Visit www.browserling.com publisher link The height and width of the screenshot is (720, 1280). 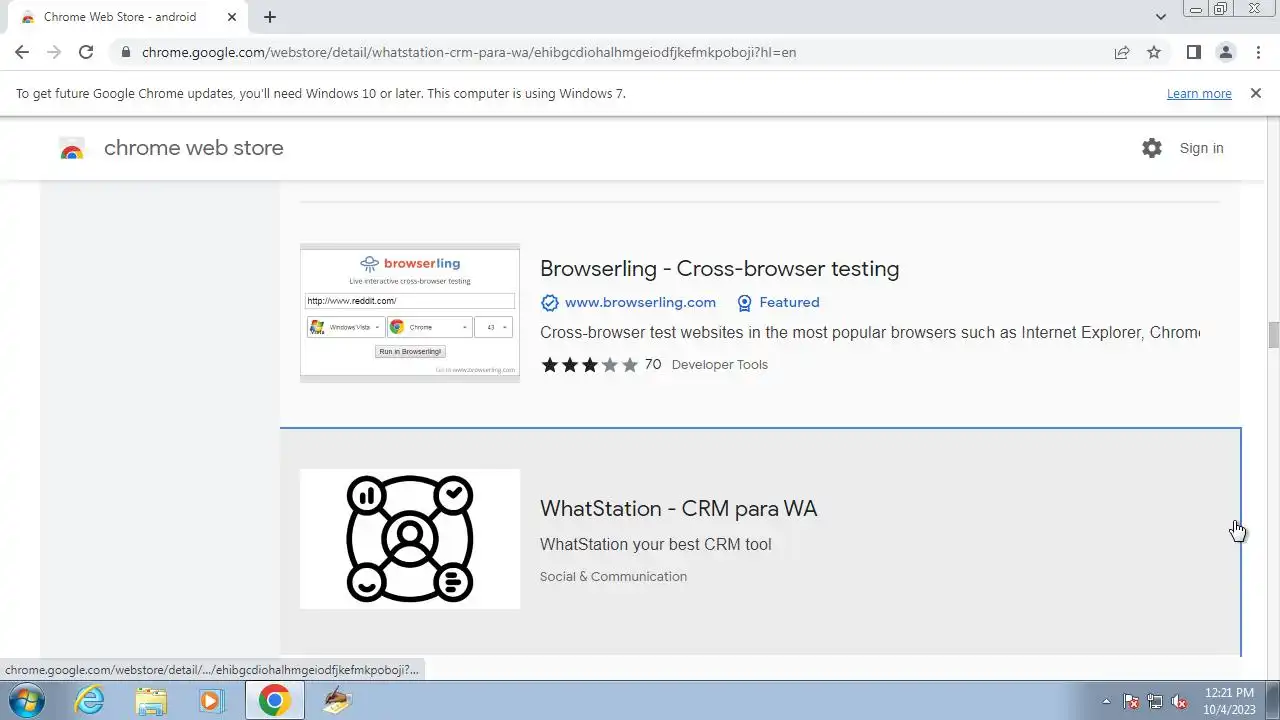[x=640, y=302]
